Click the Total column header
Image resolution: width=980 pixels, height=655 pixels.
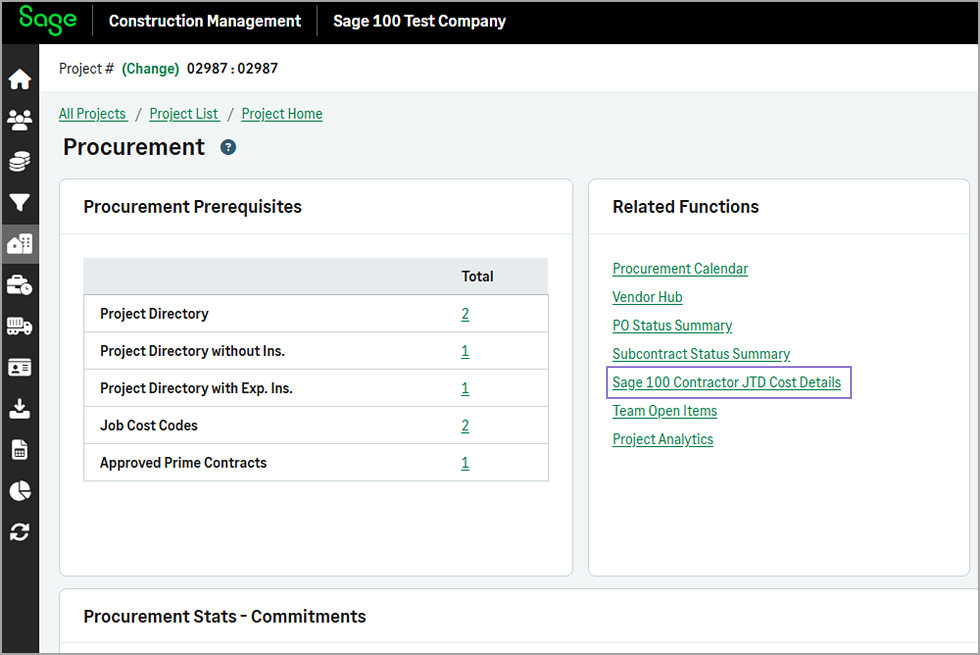pos(477,276)
